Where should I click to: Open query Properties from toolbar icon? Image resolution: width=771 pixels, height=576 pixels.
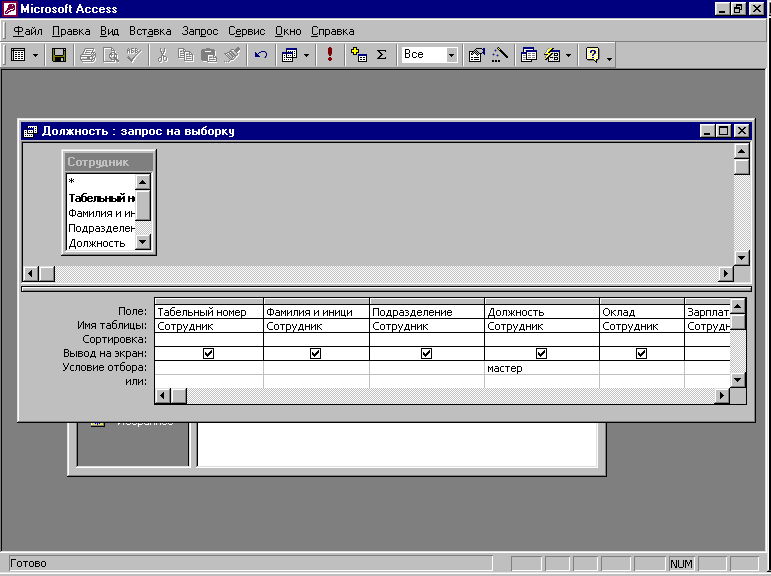476,55
